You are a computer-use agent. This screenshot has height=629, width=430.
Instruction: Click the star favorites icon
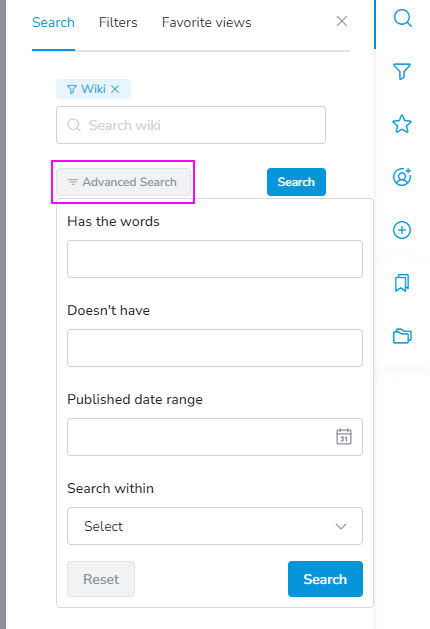402,124
